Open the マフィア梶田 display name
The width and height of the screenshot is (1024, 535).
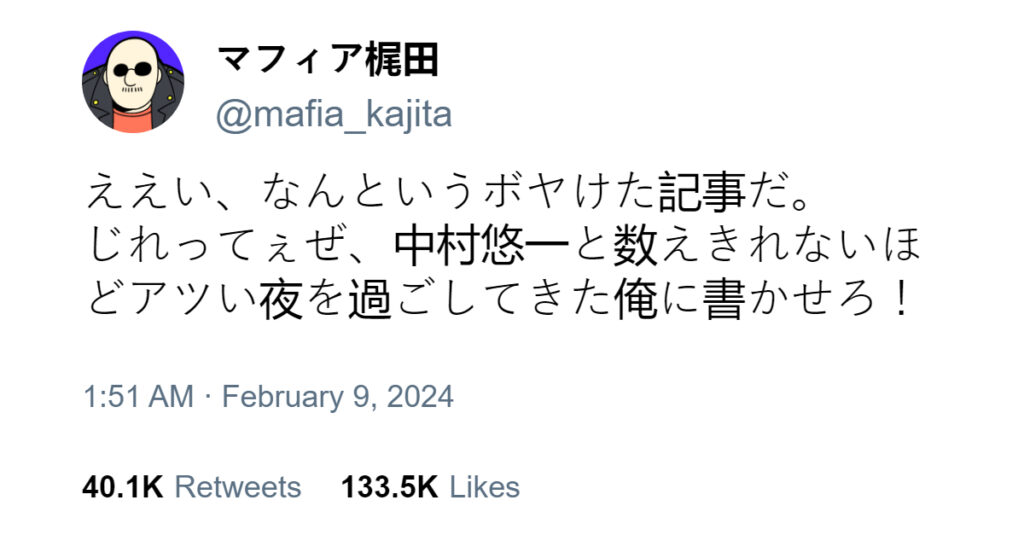pos(328,62)
